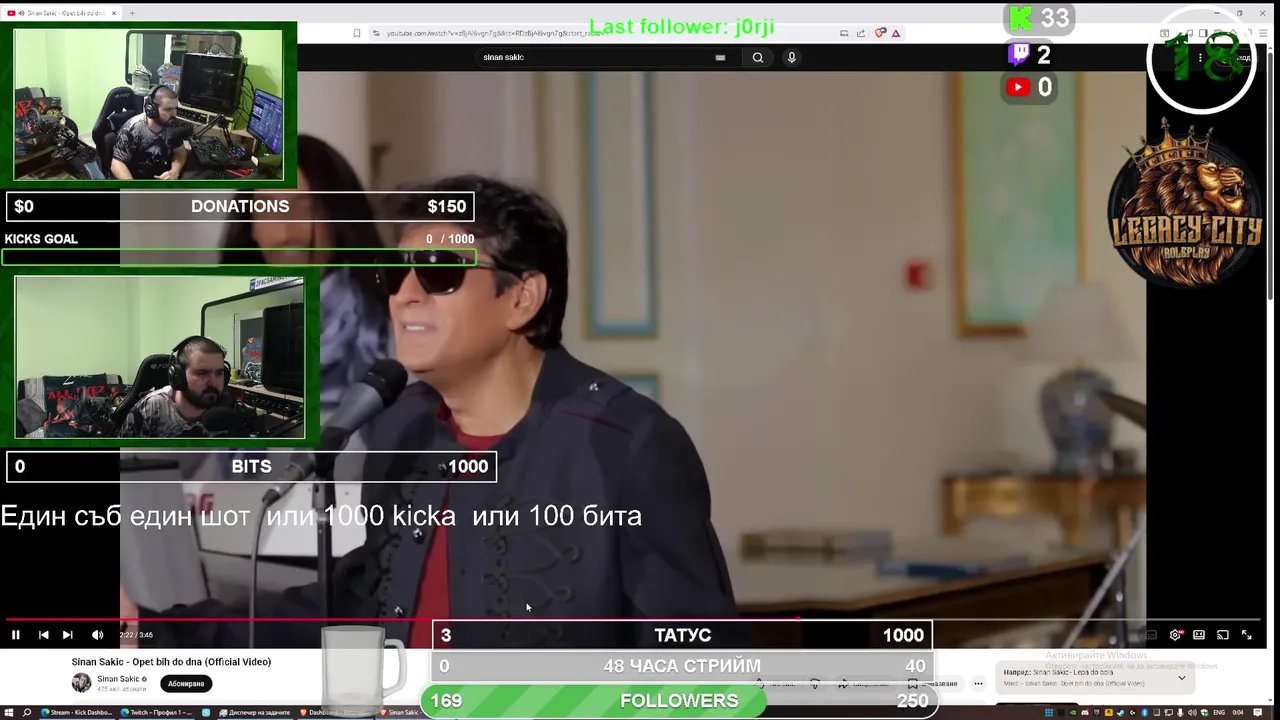Click the video title 'Opet bih do dna'
Viewport: 1280px width, 720px height.
(171, 662)
